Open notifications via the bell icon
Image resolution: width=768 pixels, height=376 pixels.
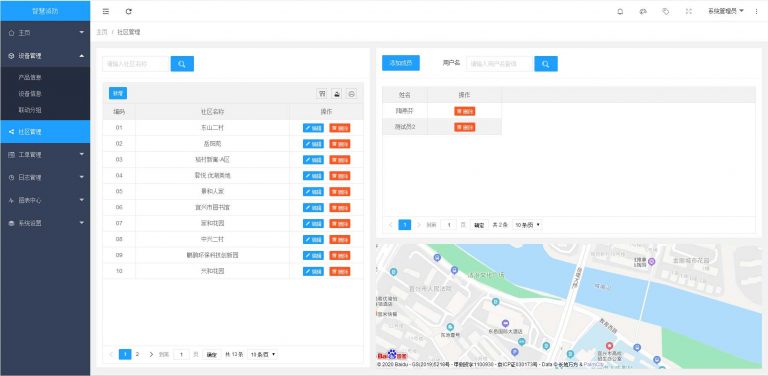coord(620,11)
